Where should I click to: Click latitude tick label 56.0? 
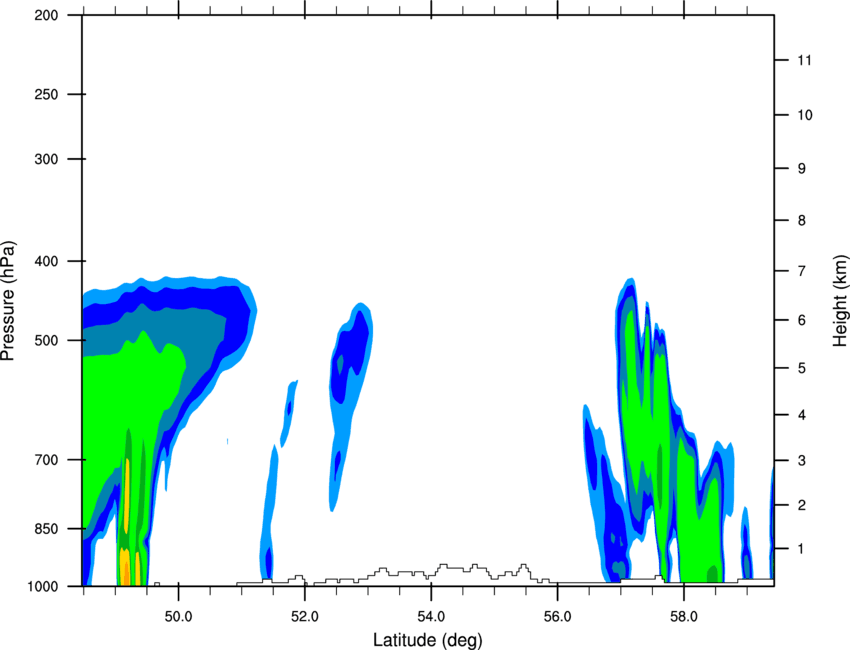point(557,617)
